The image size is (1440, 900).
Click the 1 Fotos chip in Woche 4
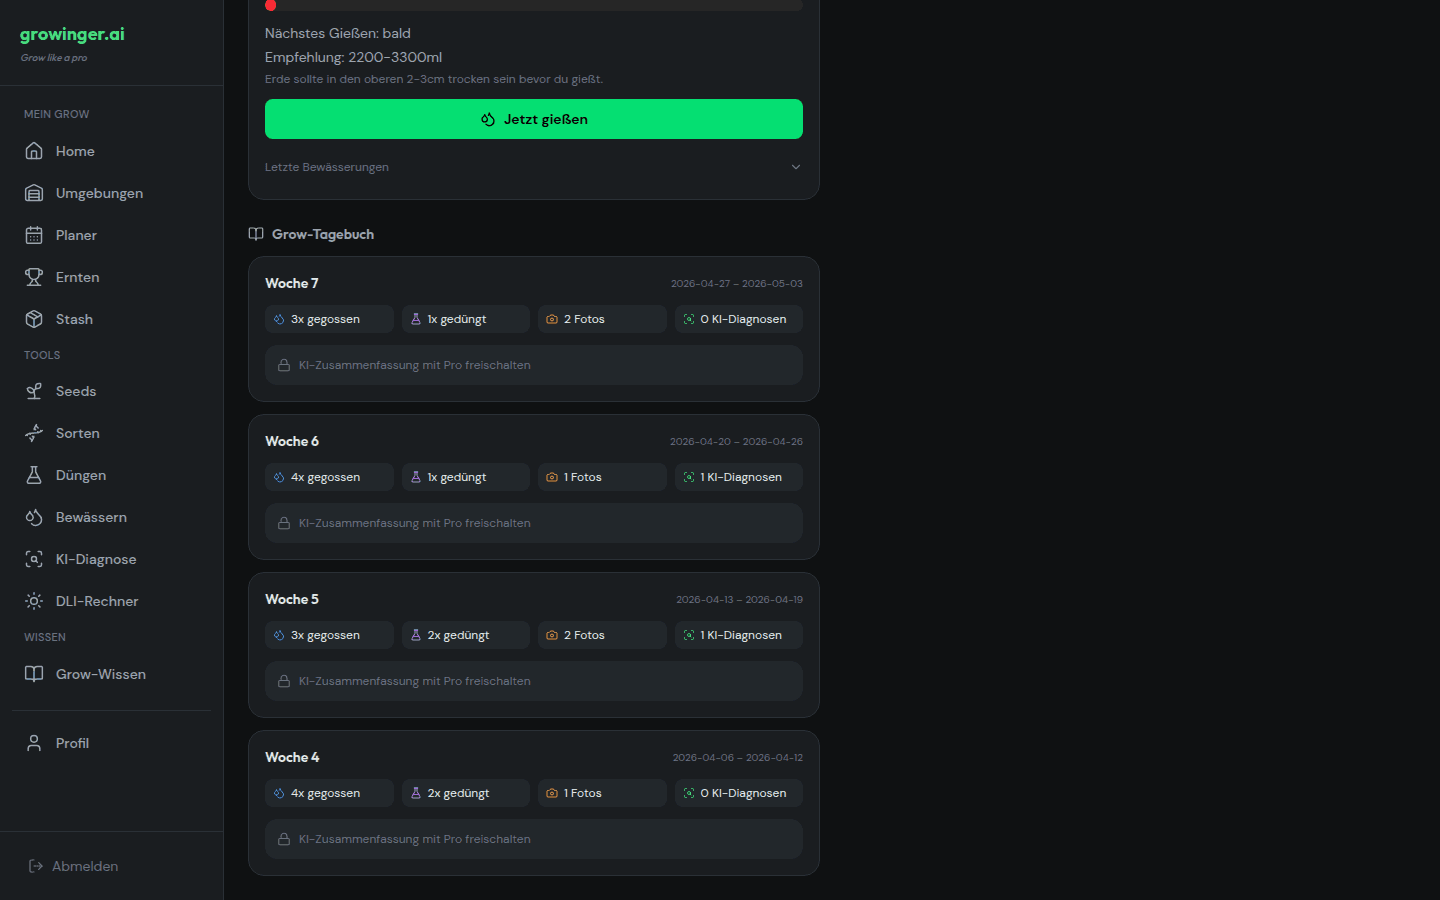pos(602,793)
